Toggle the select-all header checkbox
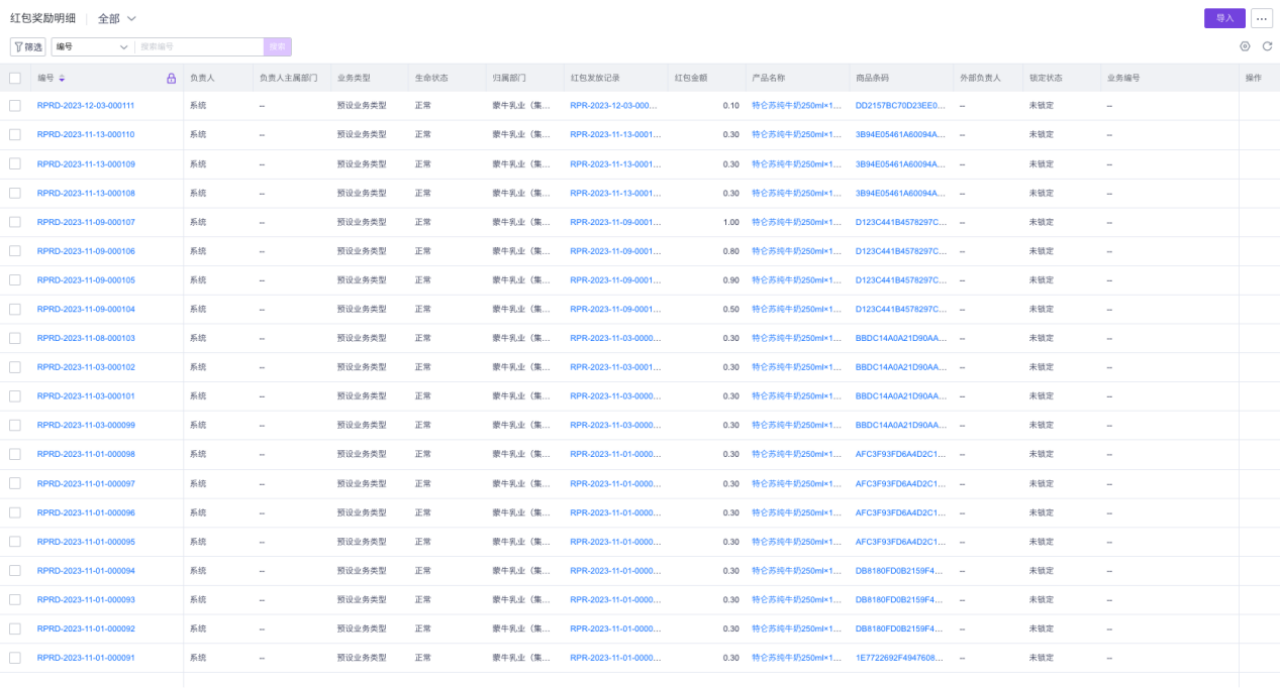 [x=15, y=78]
